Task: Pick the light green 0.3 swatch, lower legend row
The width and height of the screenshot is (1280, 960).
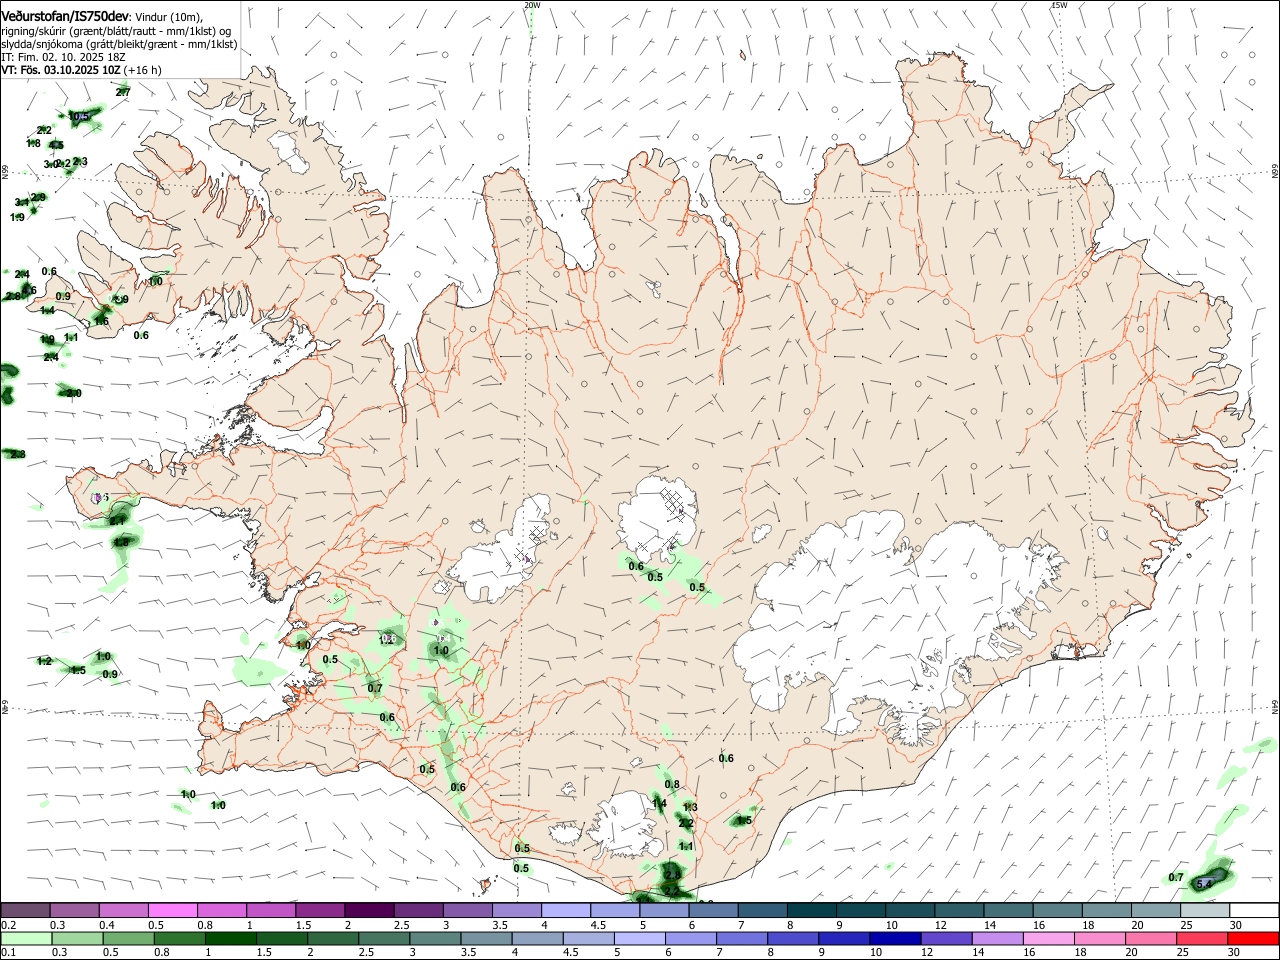Action: [77, 938]
